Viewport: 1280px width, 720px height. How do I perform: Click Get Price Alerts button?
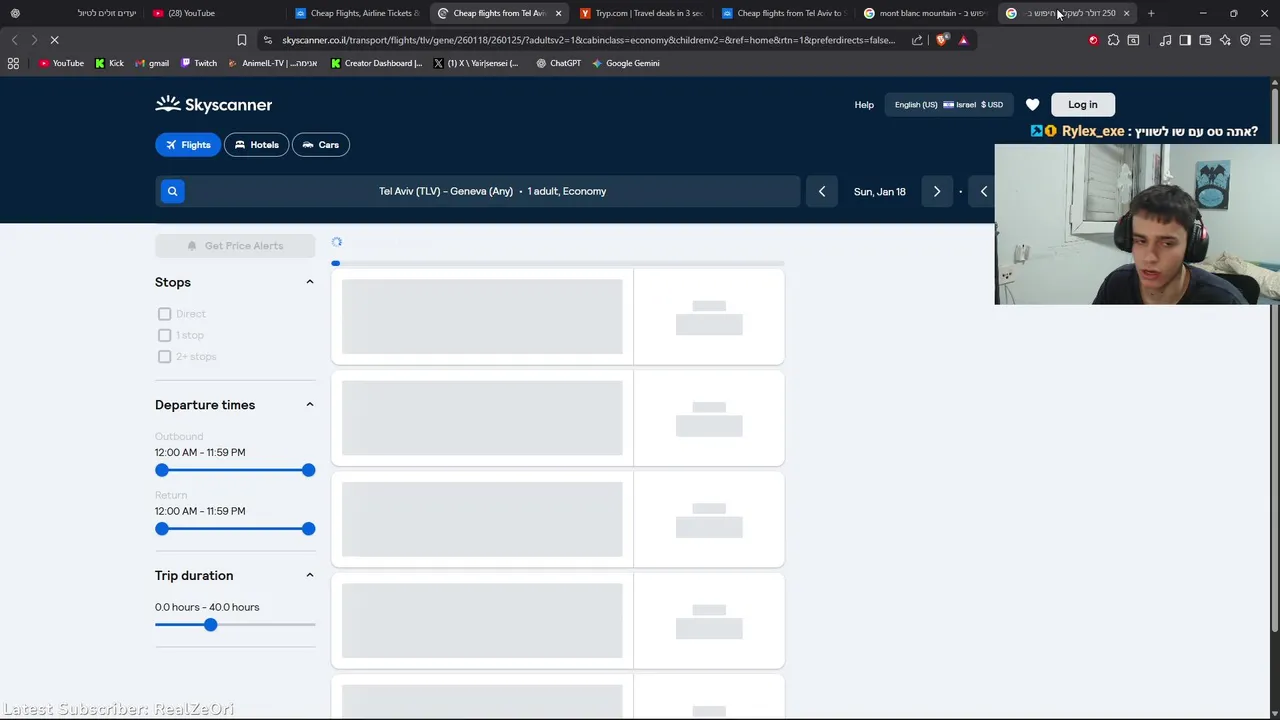[235, 246]
